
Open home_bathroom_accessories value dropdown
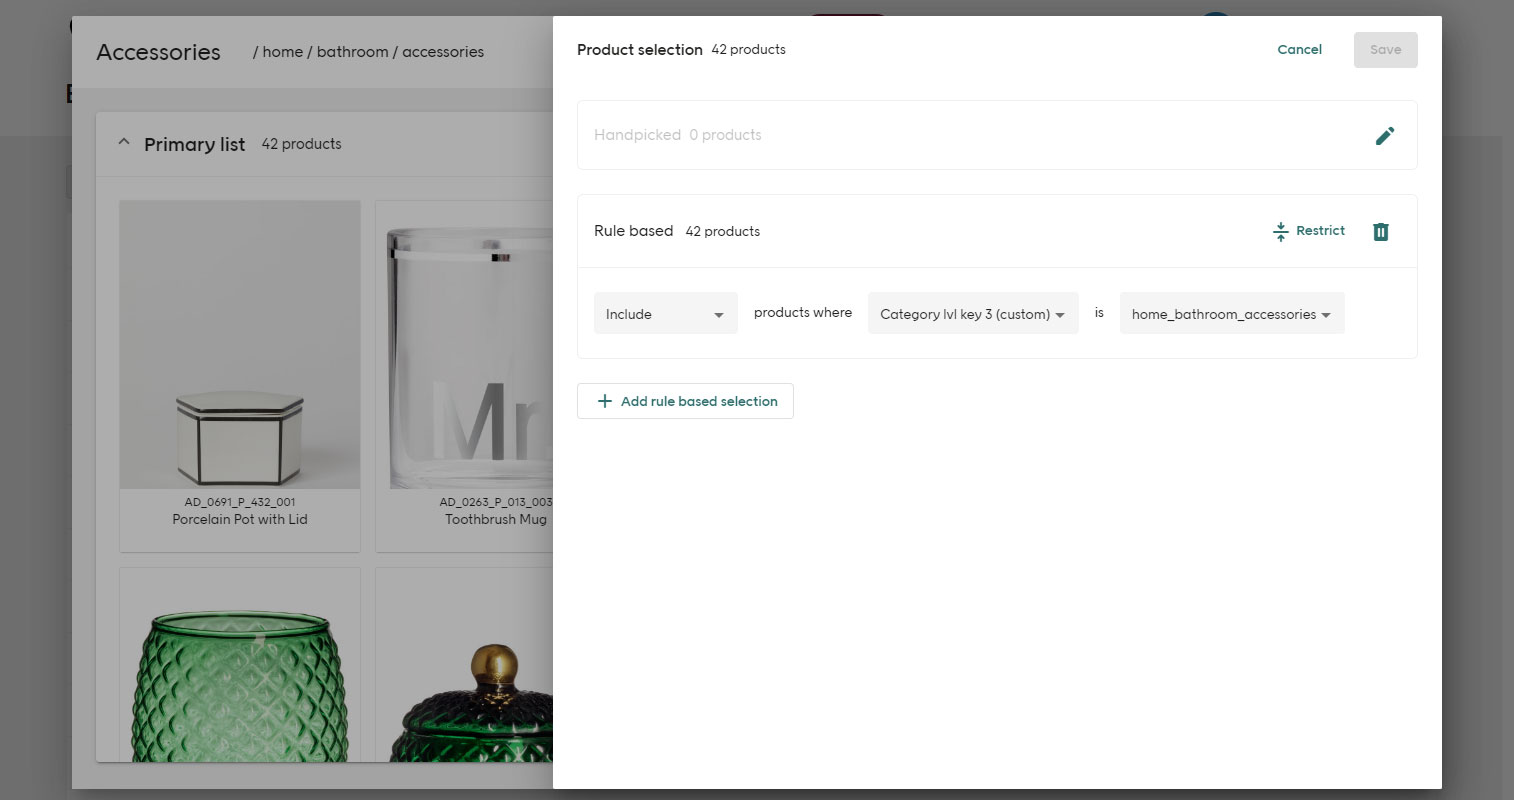[x=1232, y=314]
